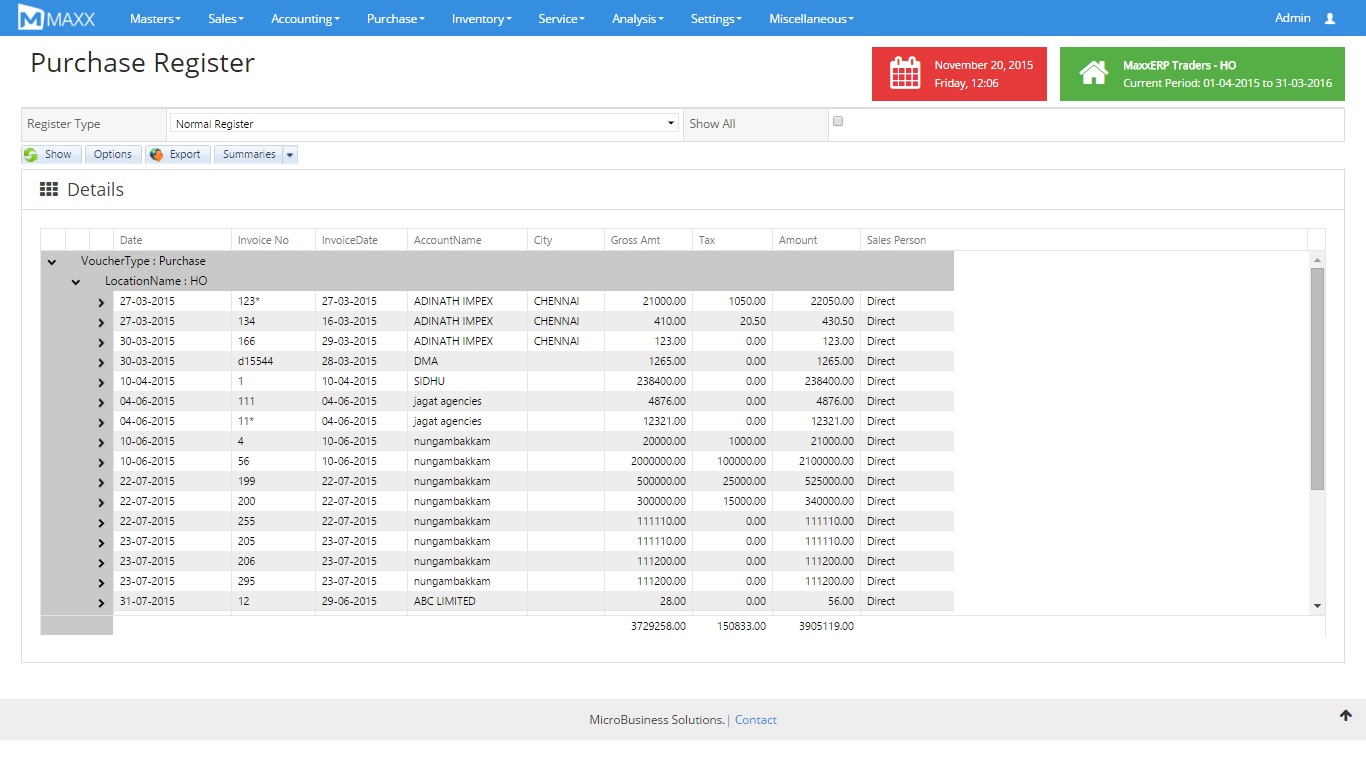
Task: Open the Purchase menu
Action: click(395, 19)
